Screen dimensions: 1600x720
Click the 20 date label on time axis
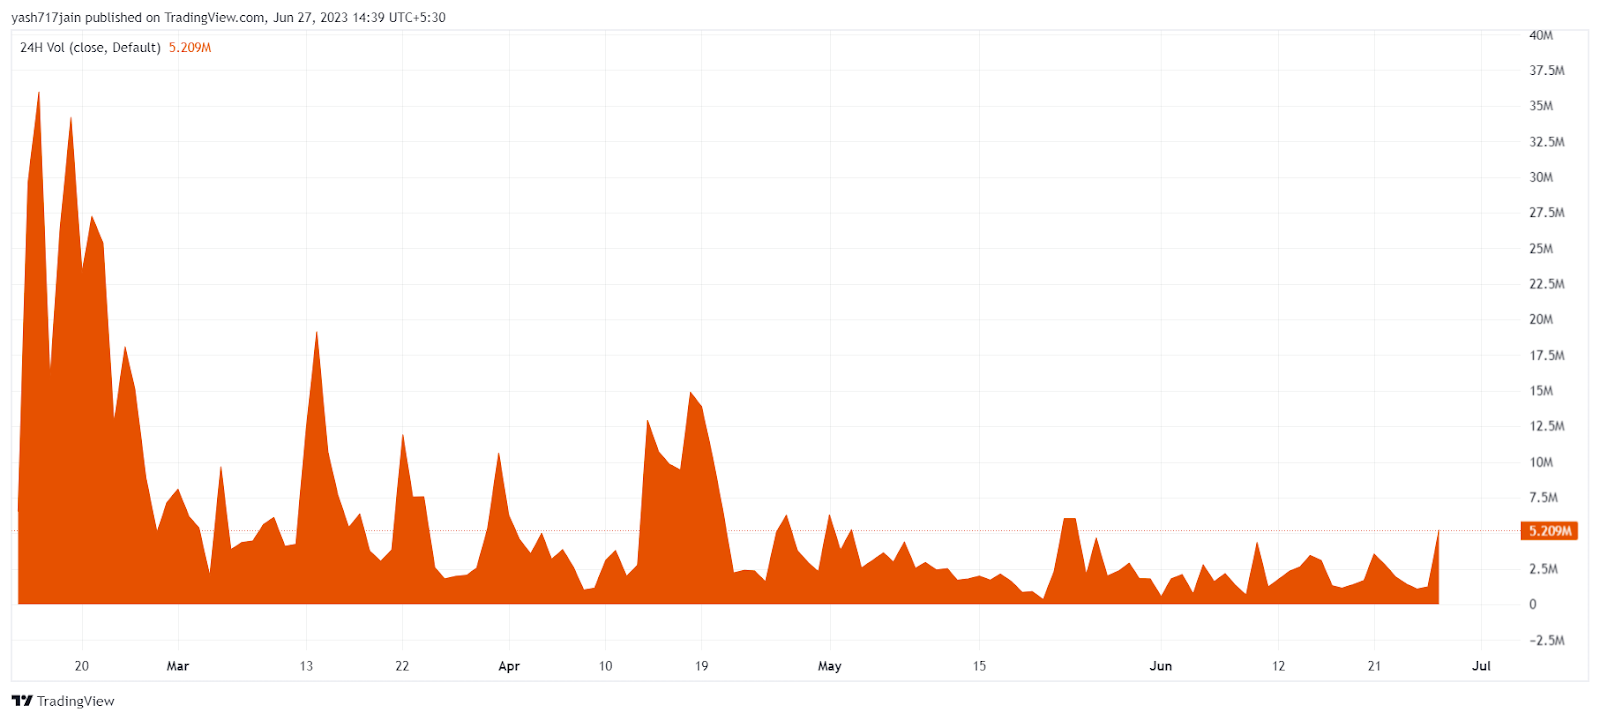(82, 666)
